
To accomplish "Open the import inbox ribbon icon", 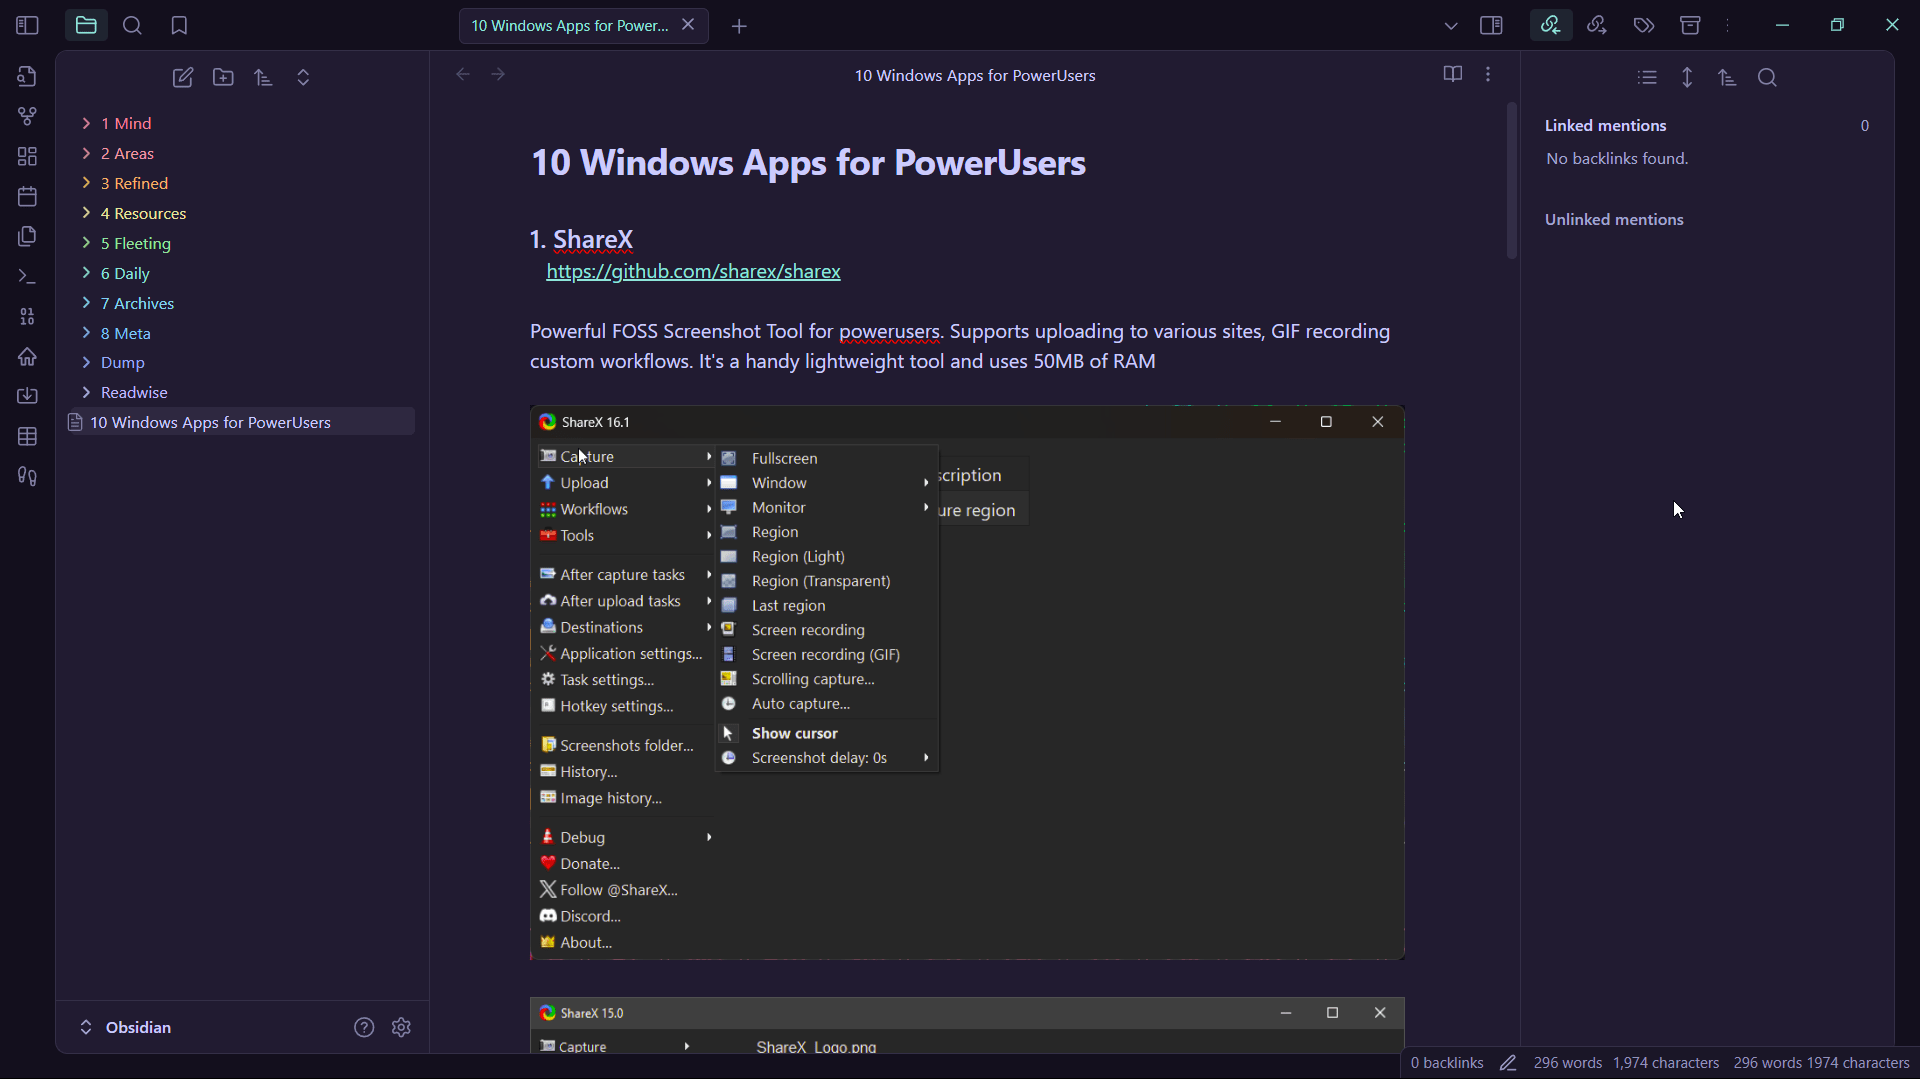I will (27, 397).
